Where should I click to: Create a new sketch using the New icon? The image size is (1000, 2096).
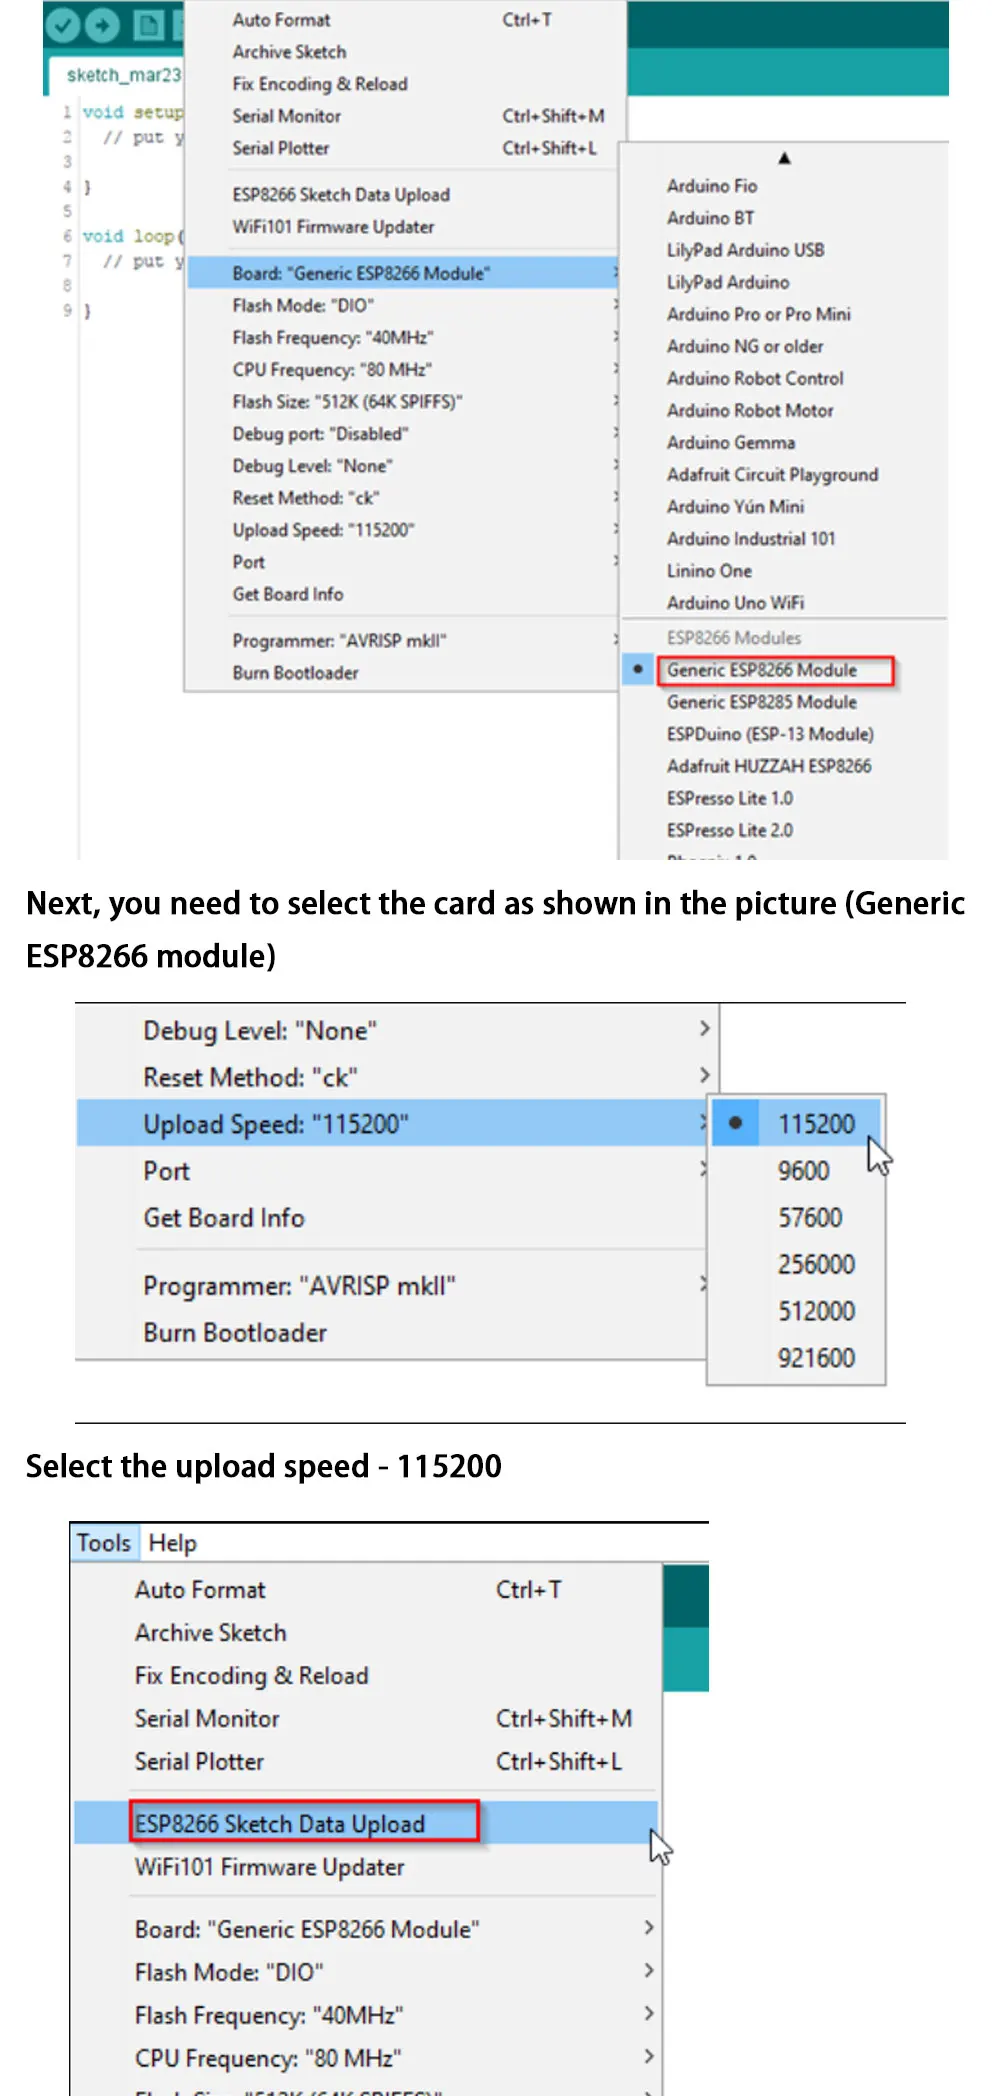point(148,25)
